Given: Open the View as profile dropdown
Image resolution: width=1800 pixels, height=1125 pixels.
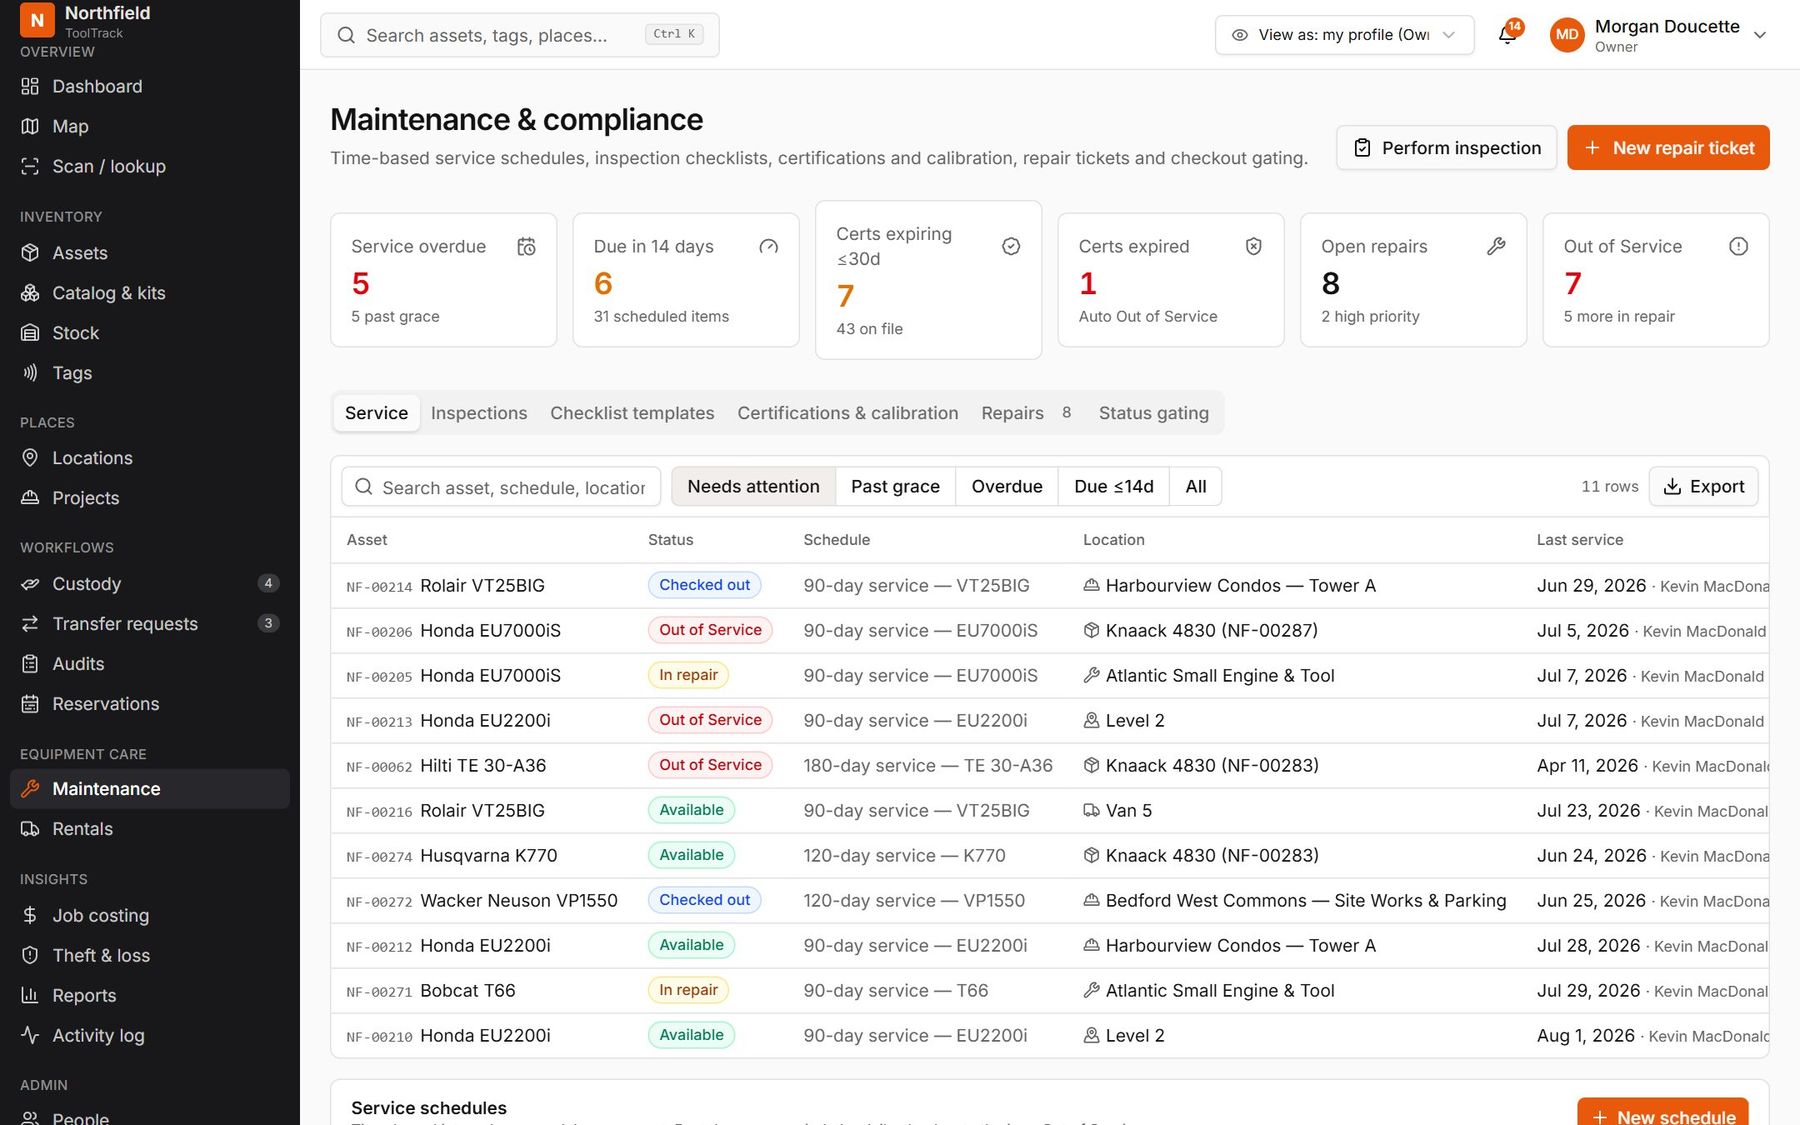Looking at the screenshot, I should pos(1344,35).
